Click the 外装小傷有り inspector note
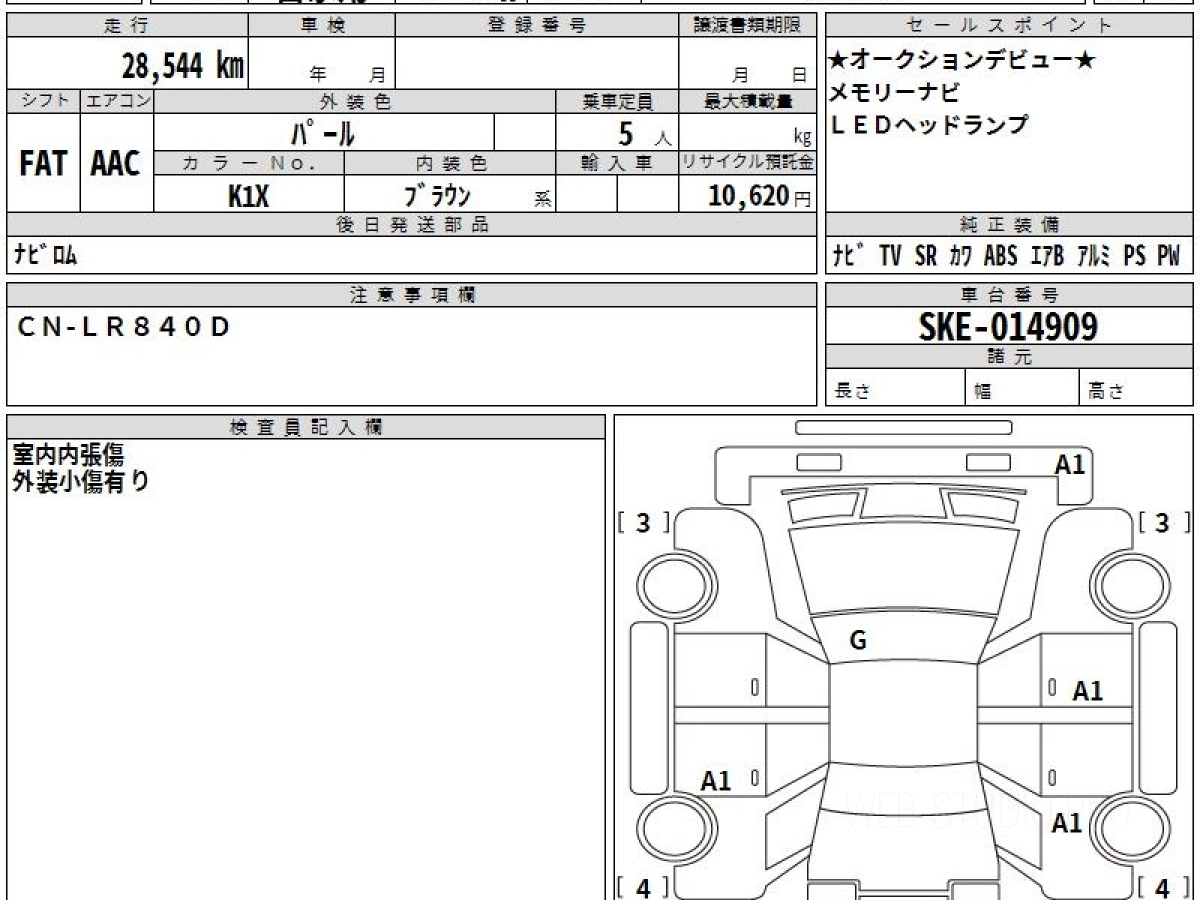1200x900 pixels. tap(81, 481)
